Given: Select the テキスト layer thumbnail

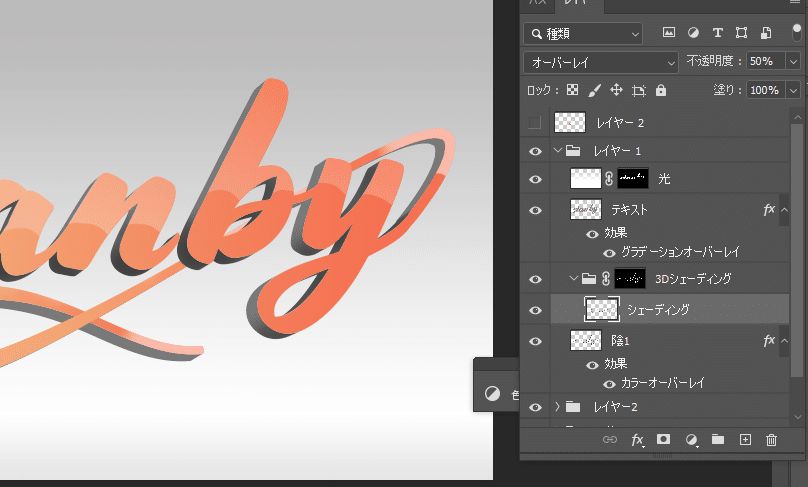Looking at the screenshot, I should pyautogui.click(x=585, y=209).
